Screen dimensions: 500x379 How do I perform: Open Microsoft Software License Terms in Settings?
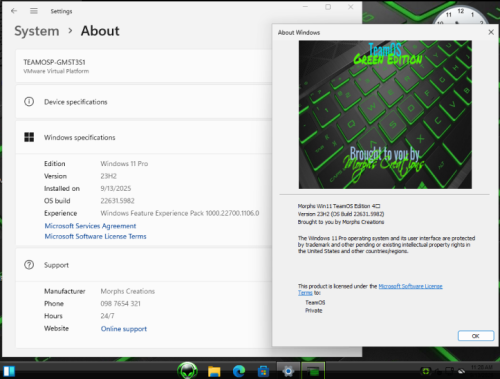(95, 236)
